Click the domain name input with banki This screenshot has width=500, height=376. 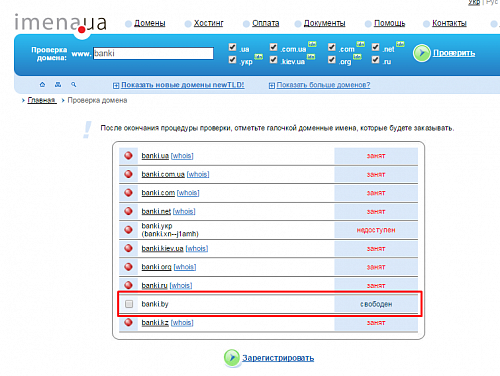tap(153, 53)
